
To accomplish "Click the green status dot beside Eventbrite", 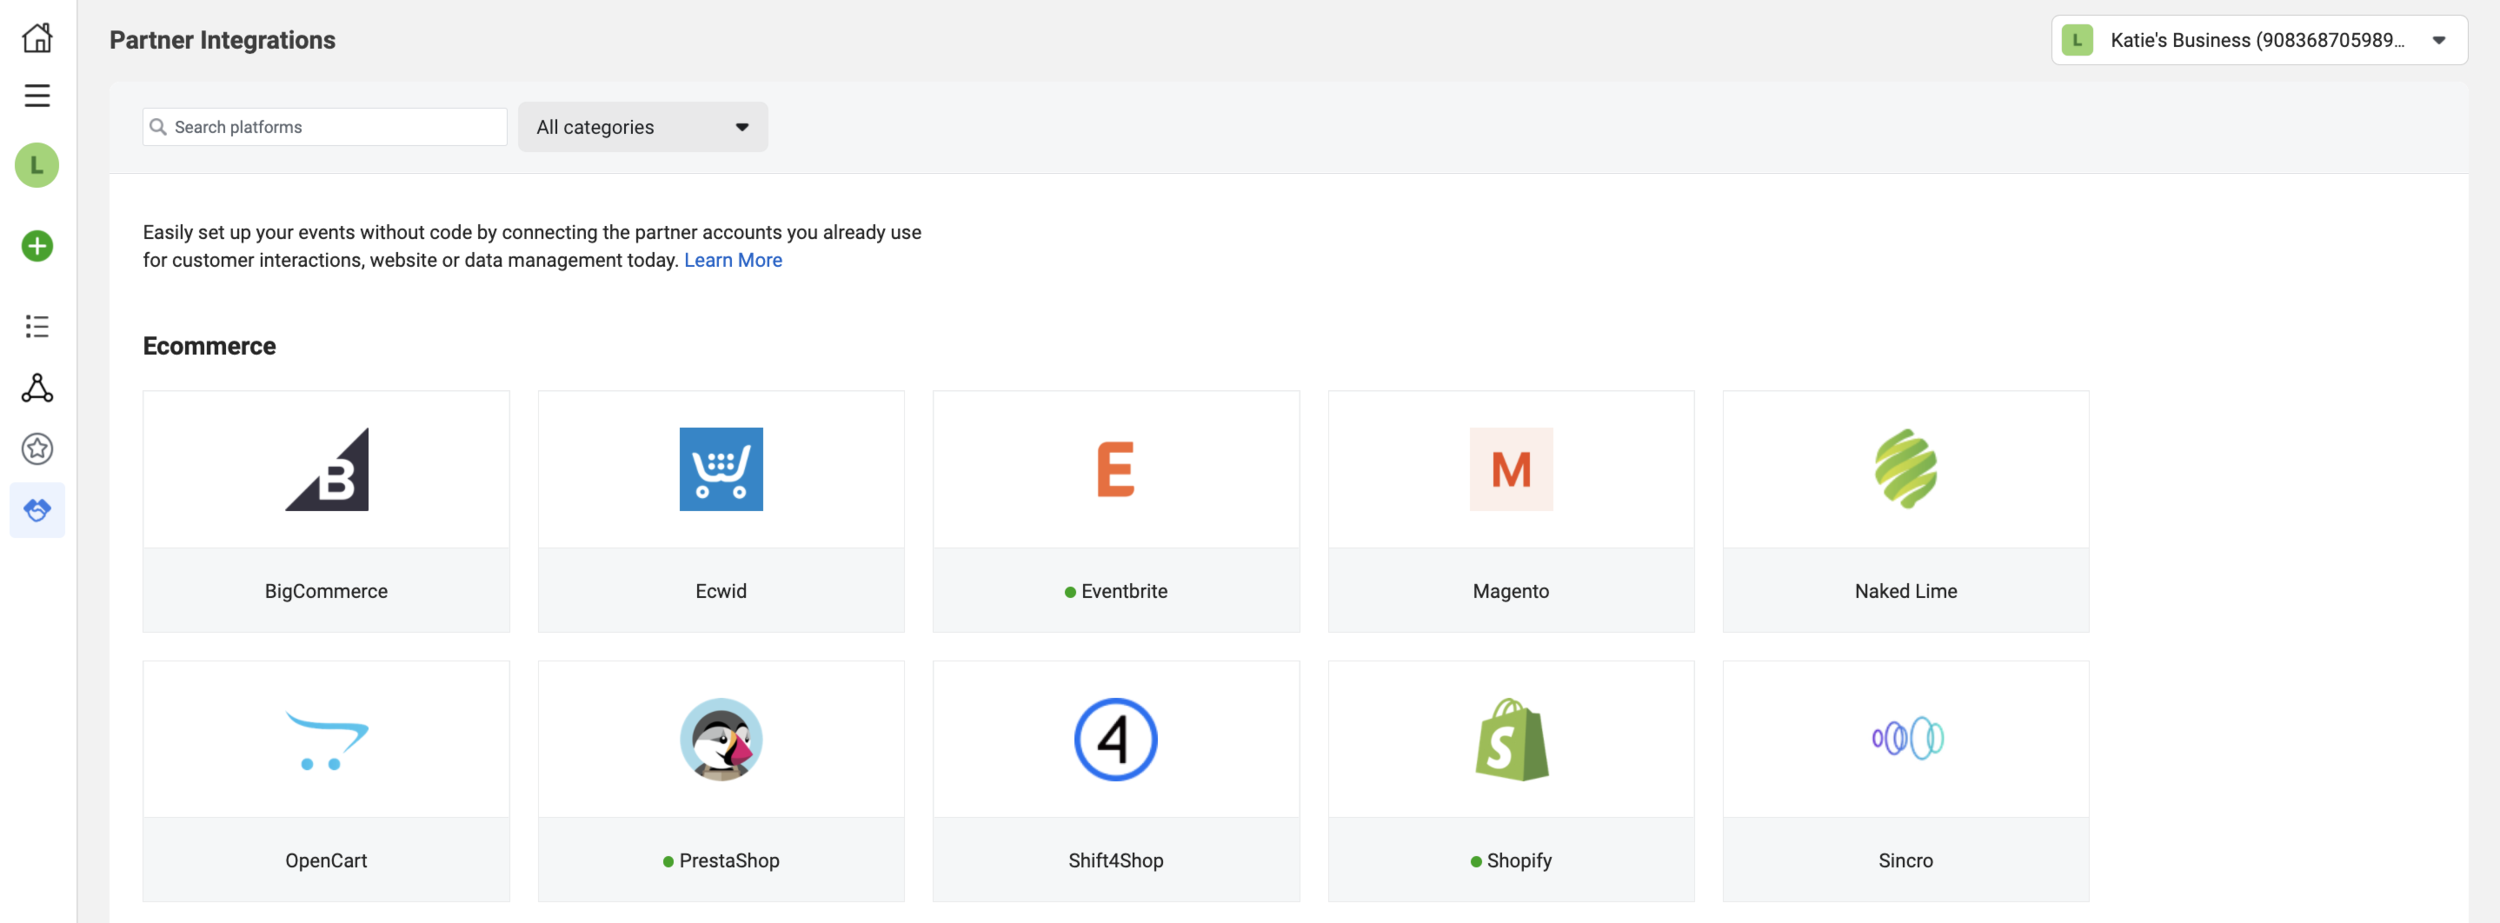I will pos(1070,592).
